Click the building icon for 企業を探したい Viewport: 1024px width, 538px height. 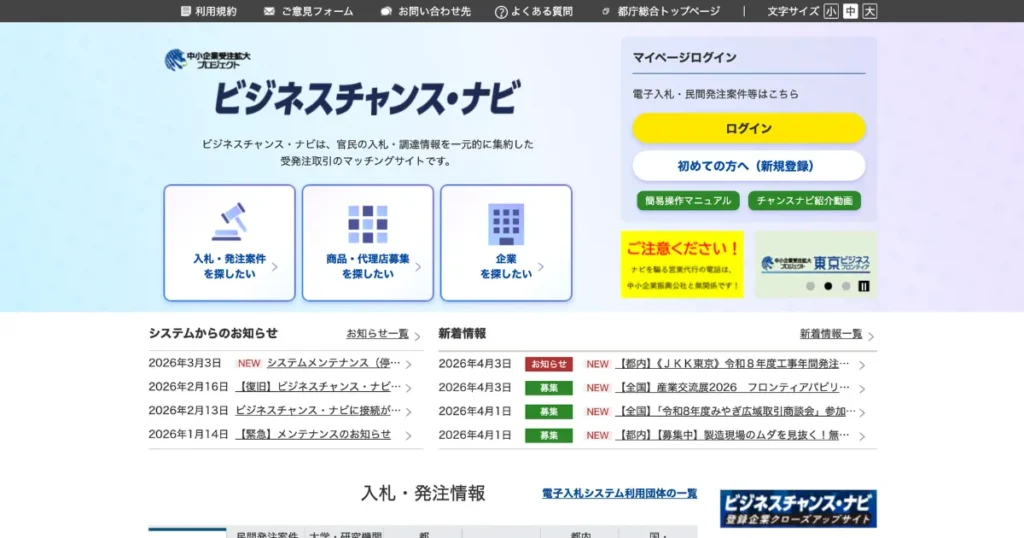pyautogui.click(x=506, y=224)
